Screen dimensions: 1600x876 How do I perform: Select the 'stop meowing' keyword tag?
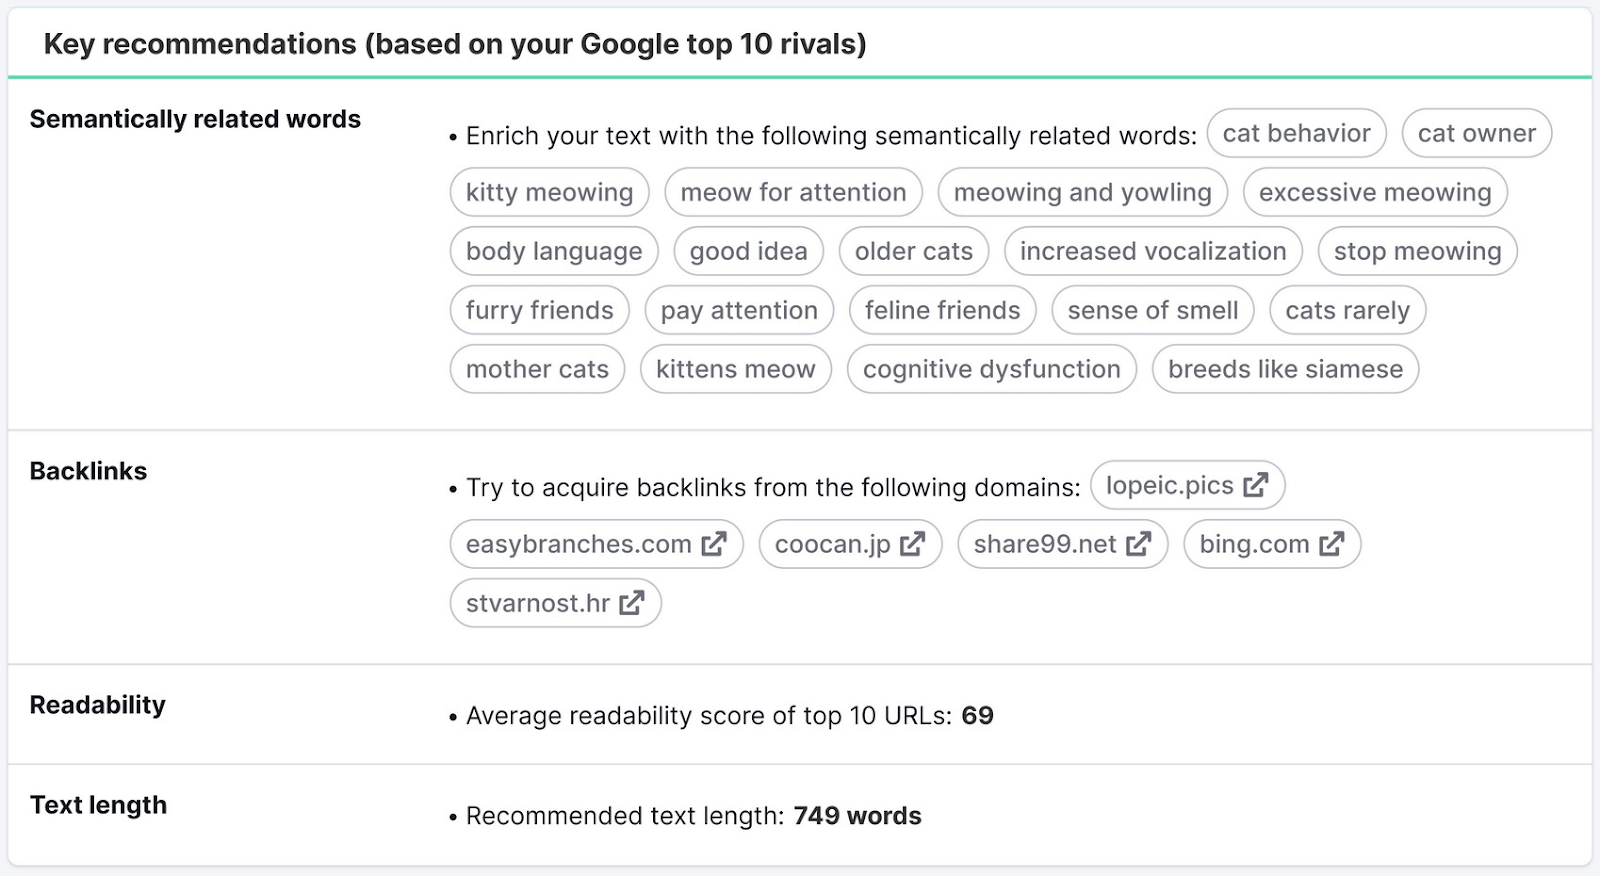pos(1418,251)
